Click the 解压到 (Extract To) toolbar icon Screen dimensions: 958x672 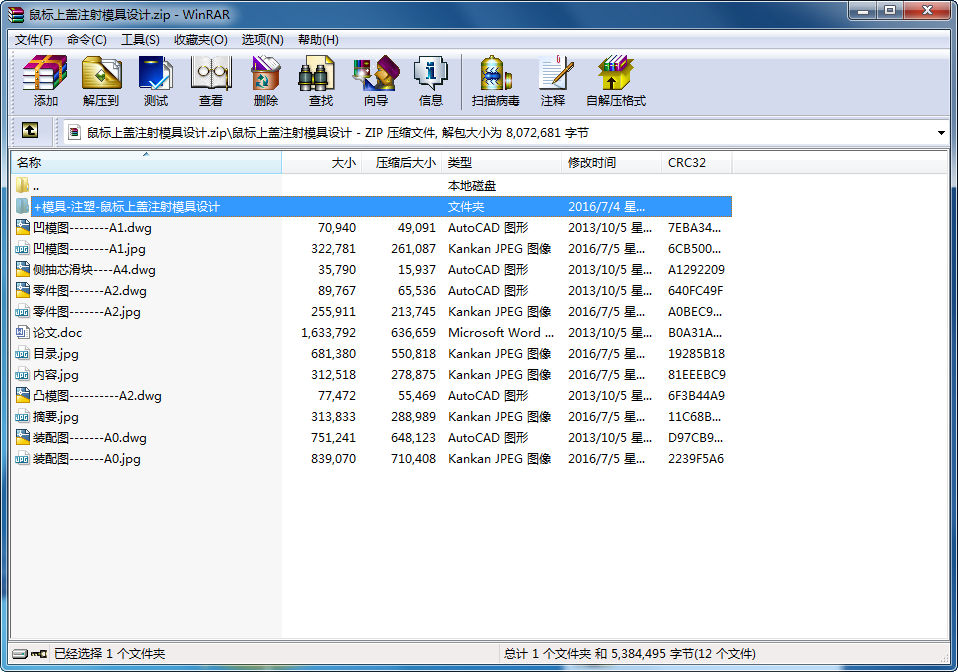101,73
